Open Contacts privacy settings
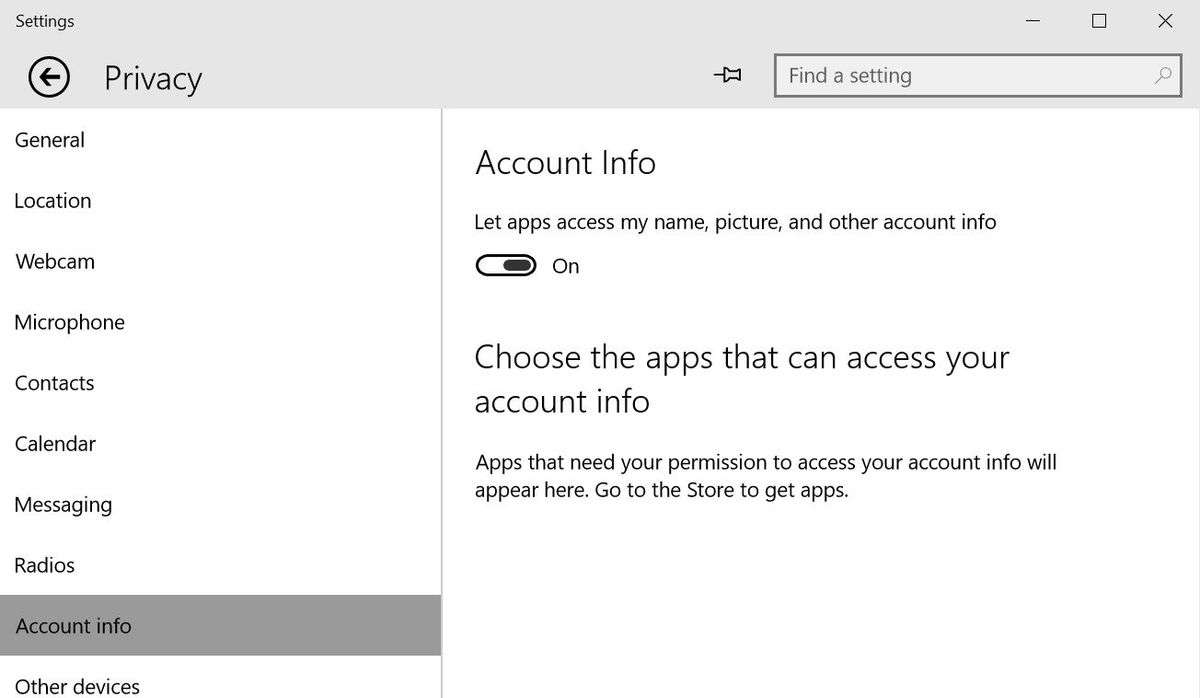The height and width of the screenshot is (698, 1200). [x=54, y=383]
